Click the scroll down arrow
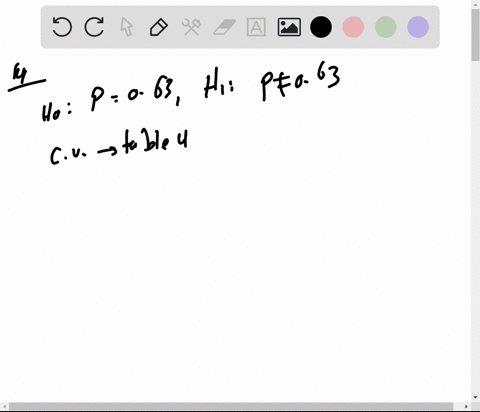This screenshot has width=480, height=412. pos(475,397)
